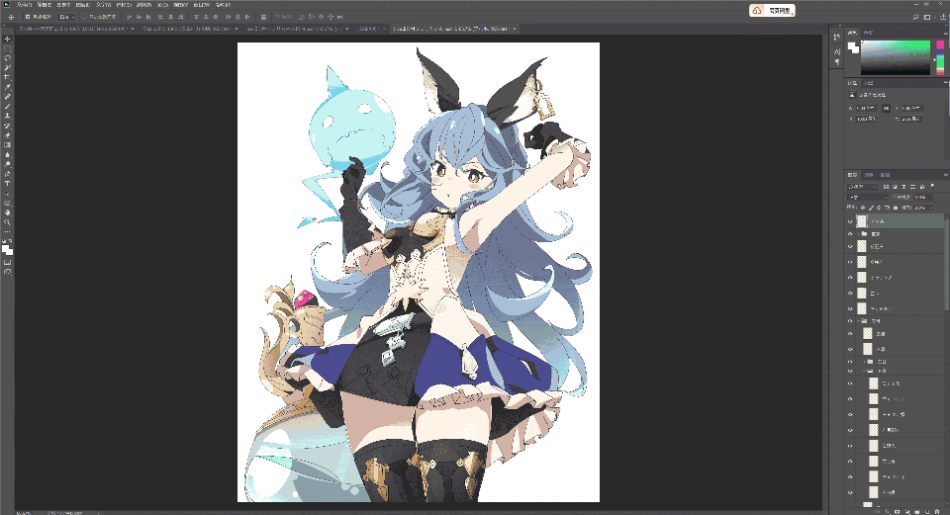
Task: Collapse the expanded layer group folder
Action: [858, 321]
